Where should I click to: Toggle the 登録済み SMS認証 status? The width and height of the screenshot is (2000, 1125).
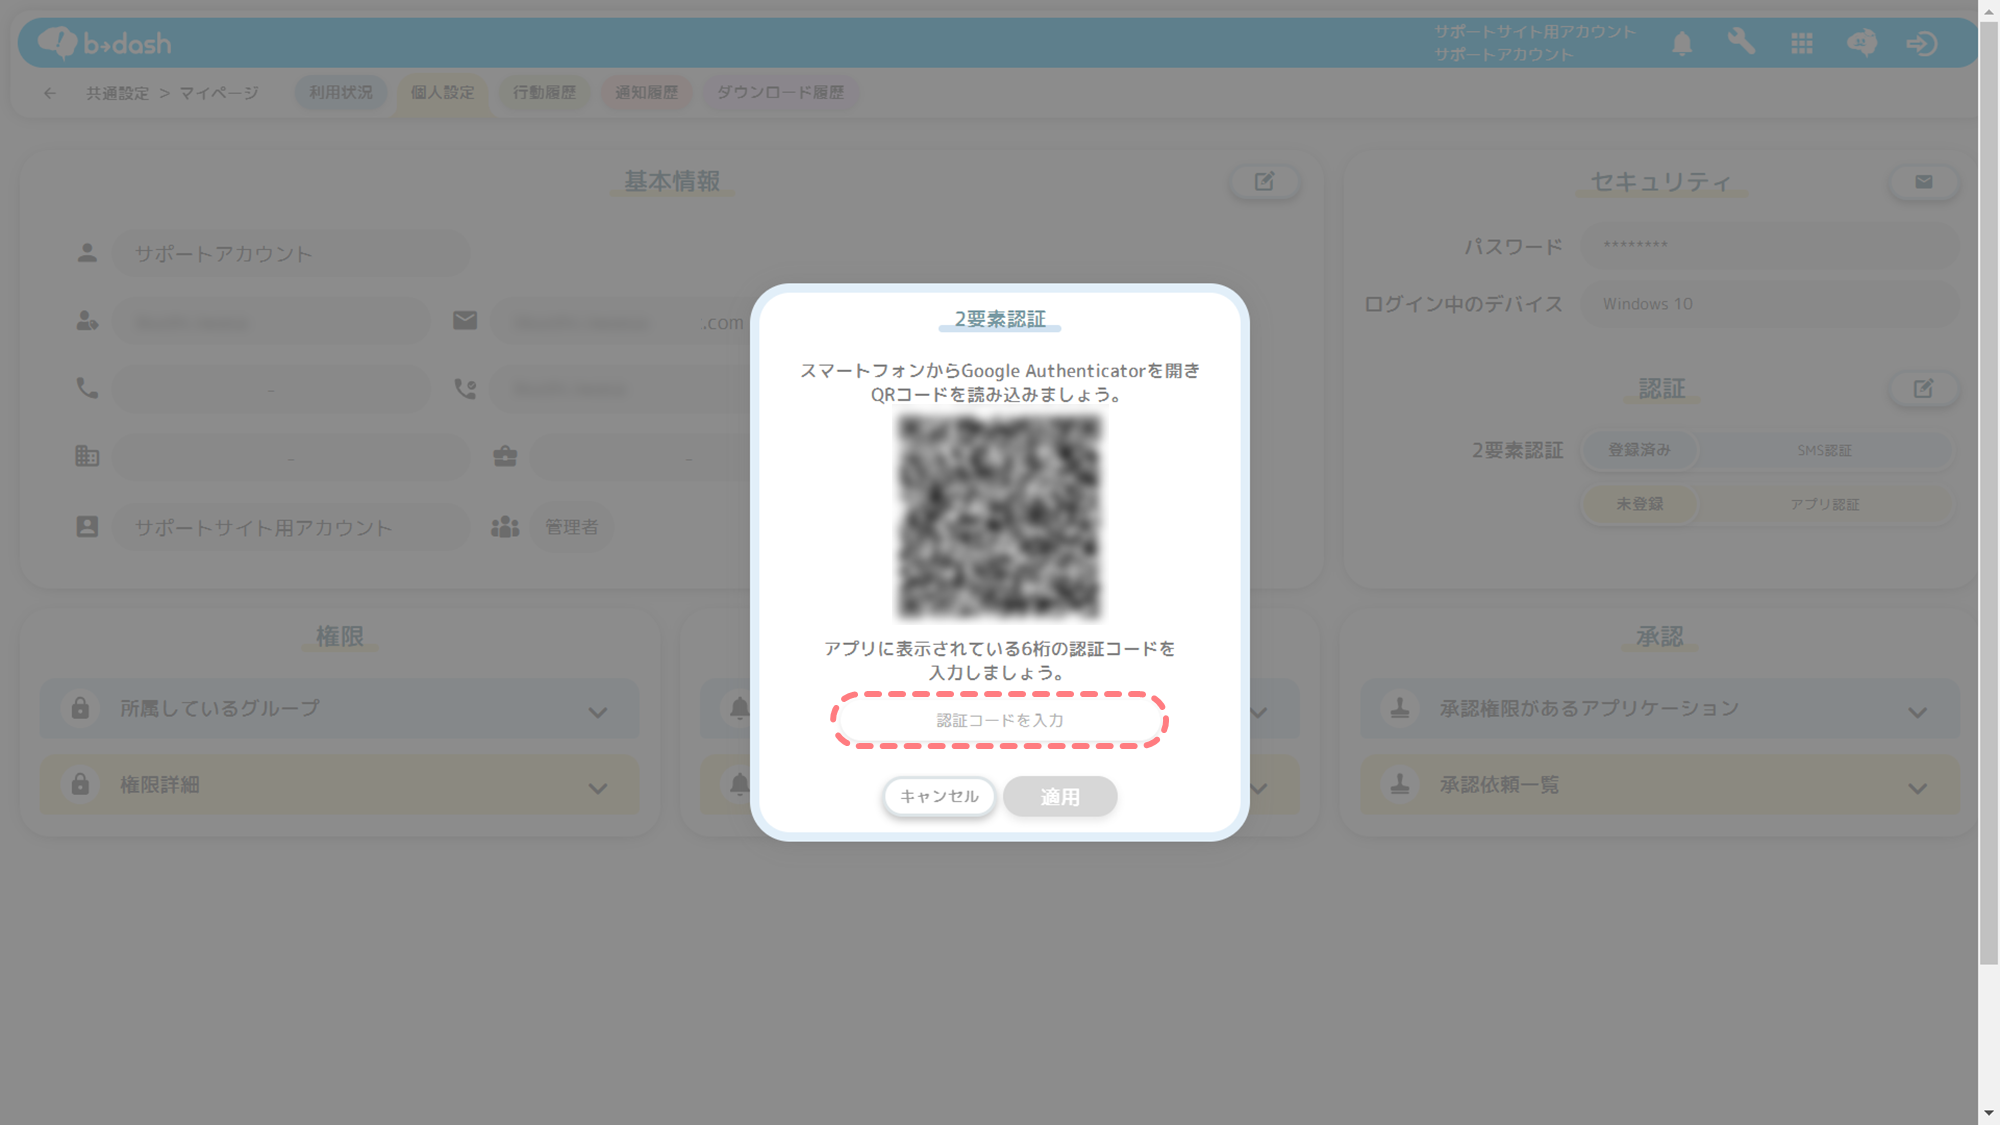1639,450
